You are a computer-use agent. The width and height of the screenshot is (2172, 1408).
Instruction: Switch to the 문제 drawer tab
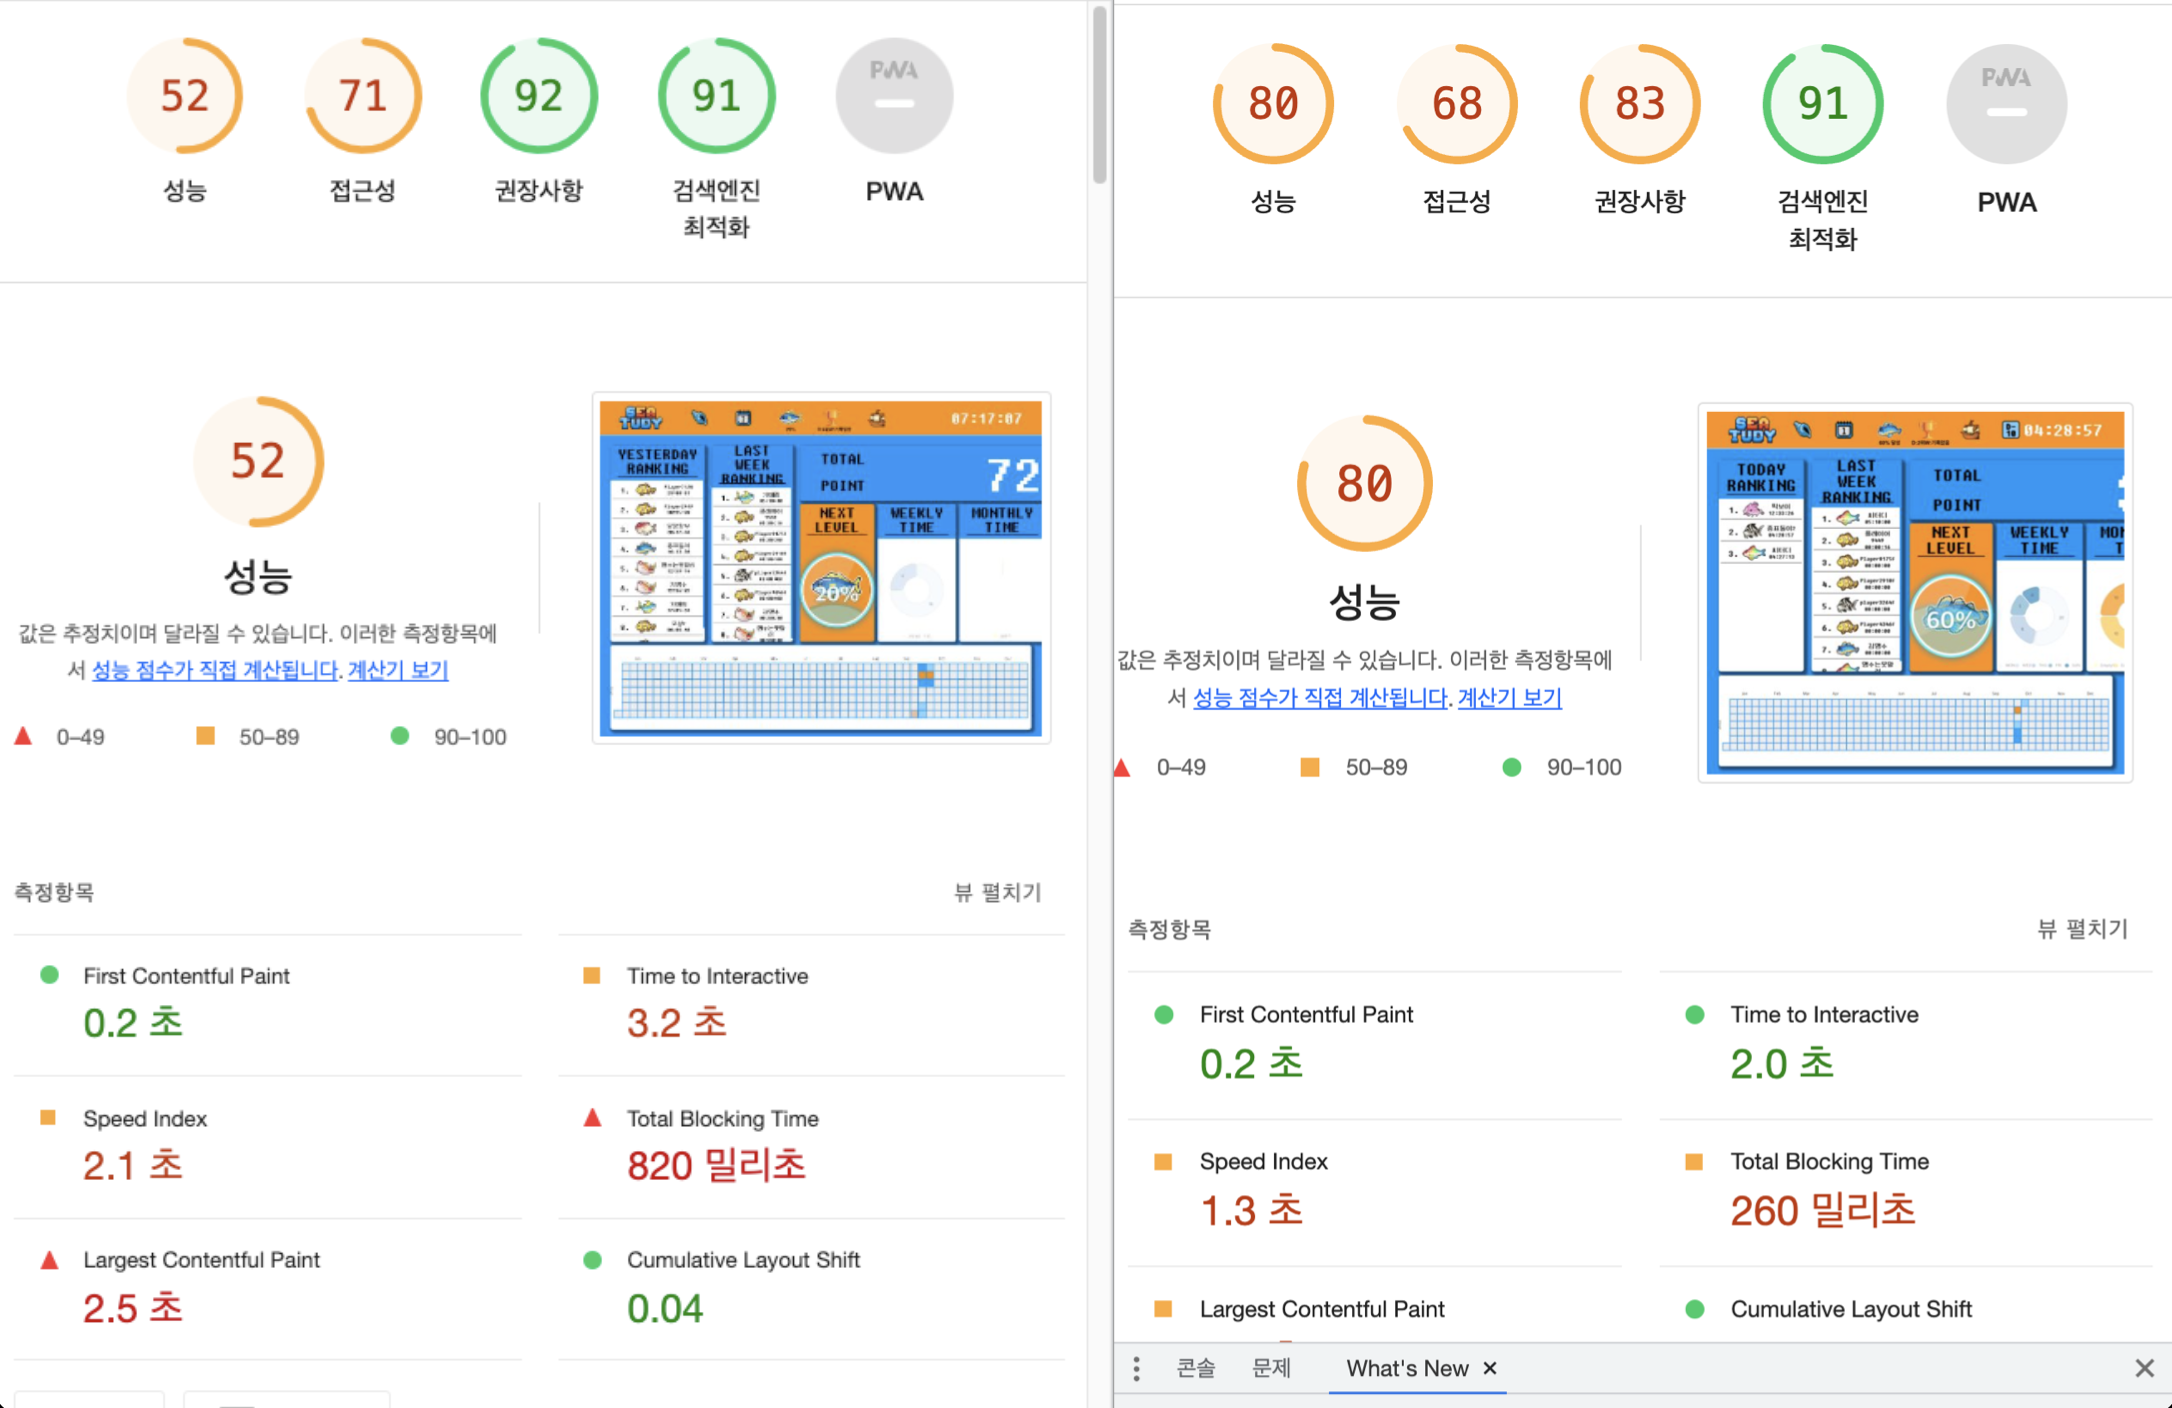point(1272,1368)
